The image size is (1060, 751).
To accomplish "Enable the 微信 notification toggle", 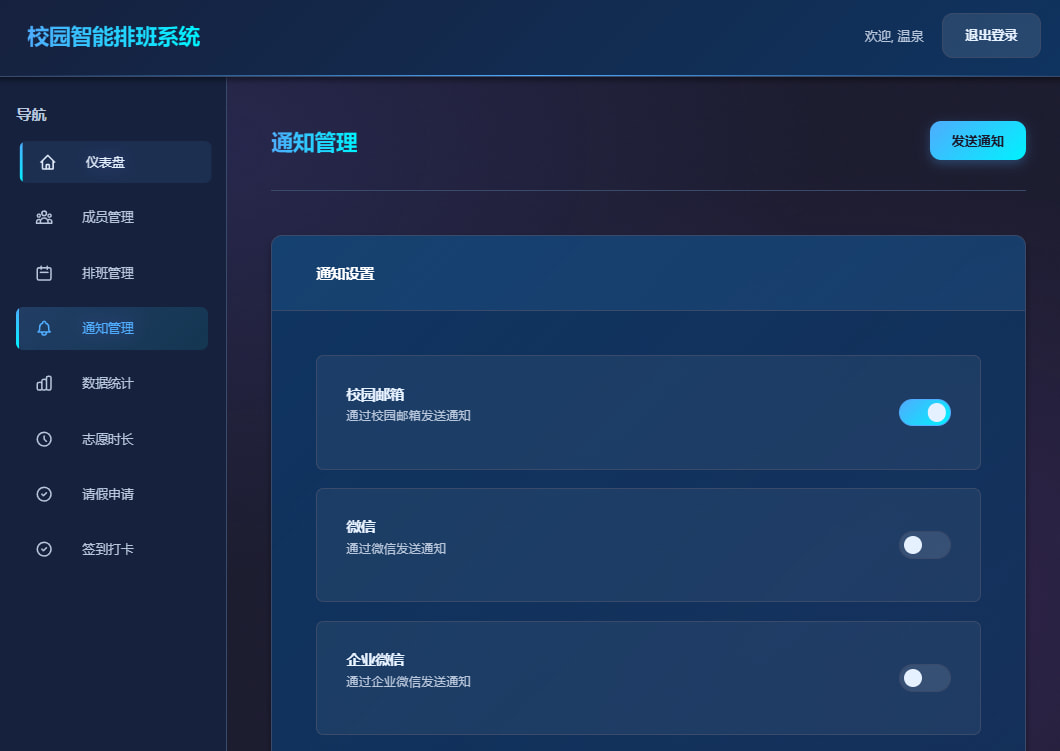I will (x=924, y=545).
